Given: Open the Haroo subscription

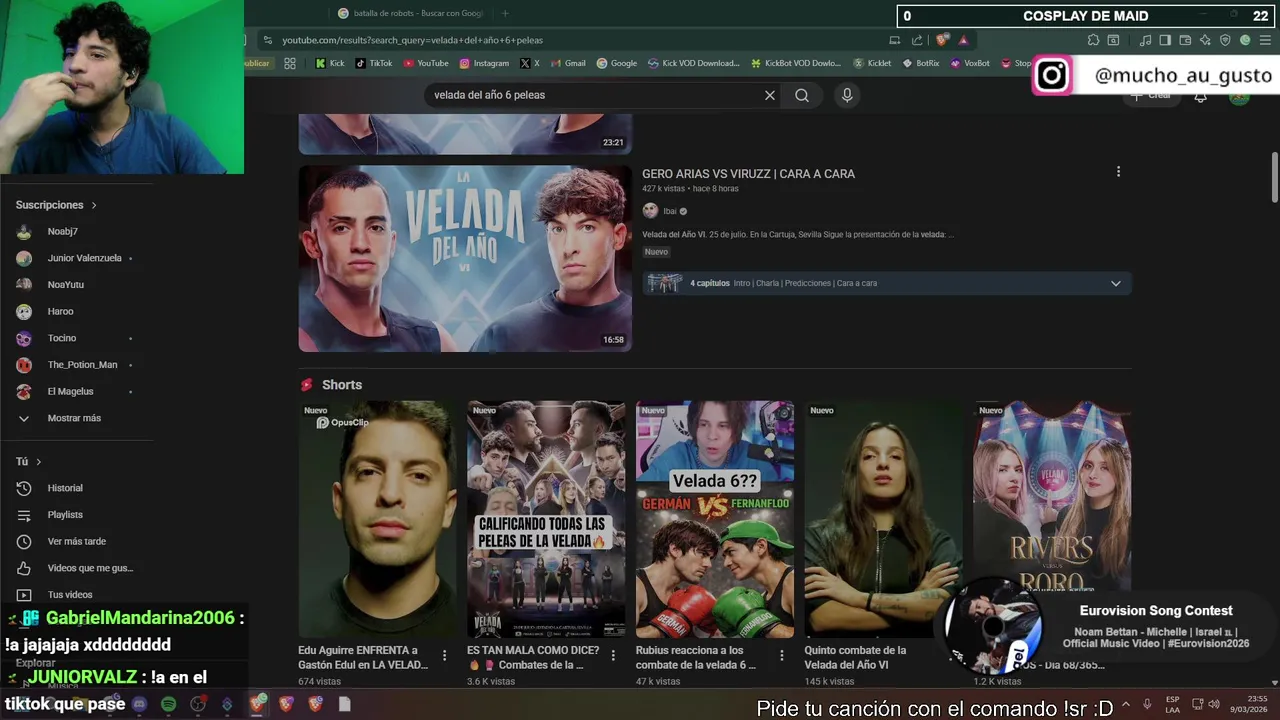Looking at the screenshot, I should pyautogui.click(x=60, y=311).
